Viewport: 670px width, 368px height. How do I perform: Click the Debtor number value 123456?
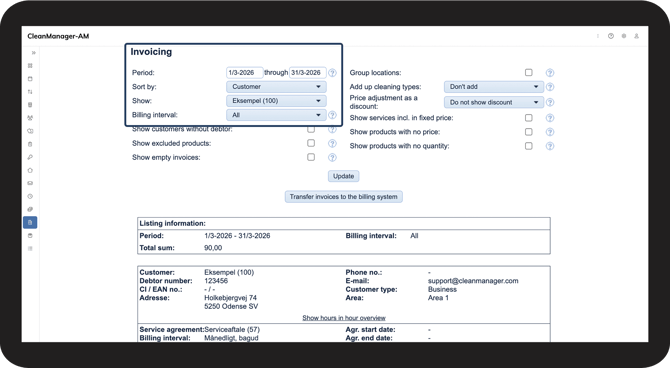216,281
